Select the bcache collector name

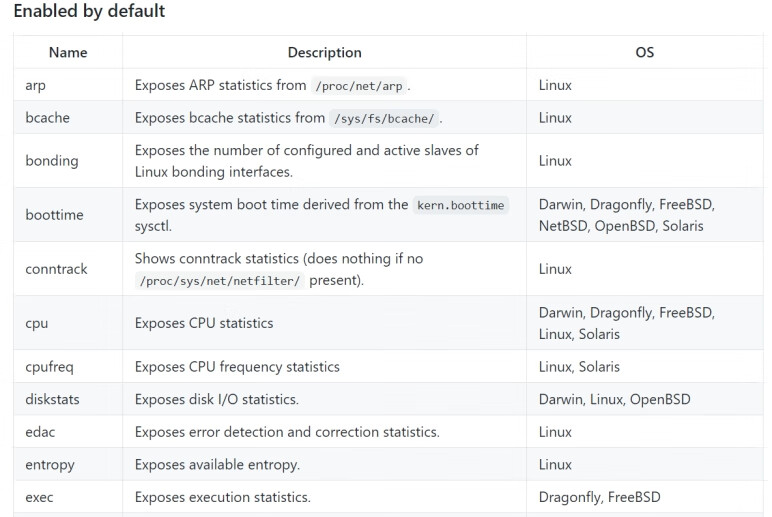point(47,118)
